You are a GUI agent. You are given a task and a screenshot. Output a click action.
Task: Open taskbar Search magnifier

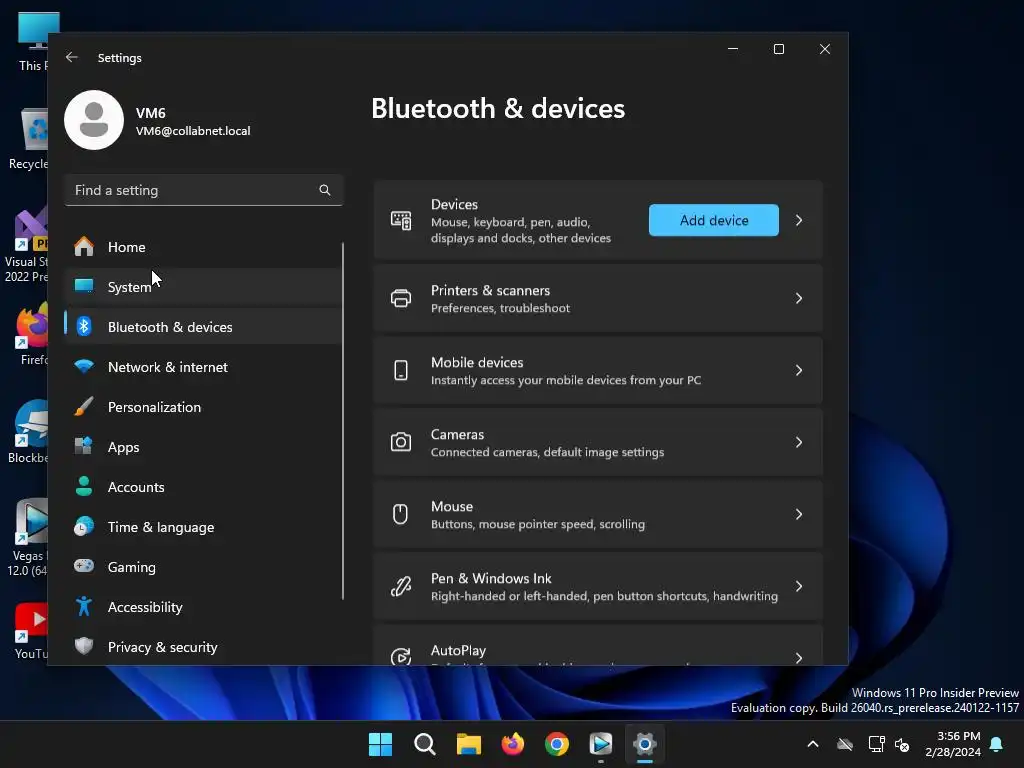tap(424, 744)
